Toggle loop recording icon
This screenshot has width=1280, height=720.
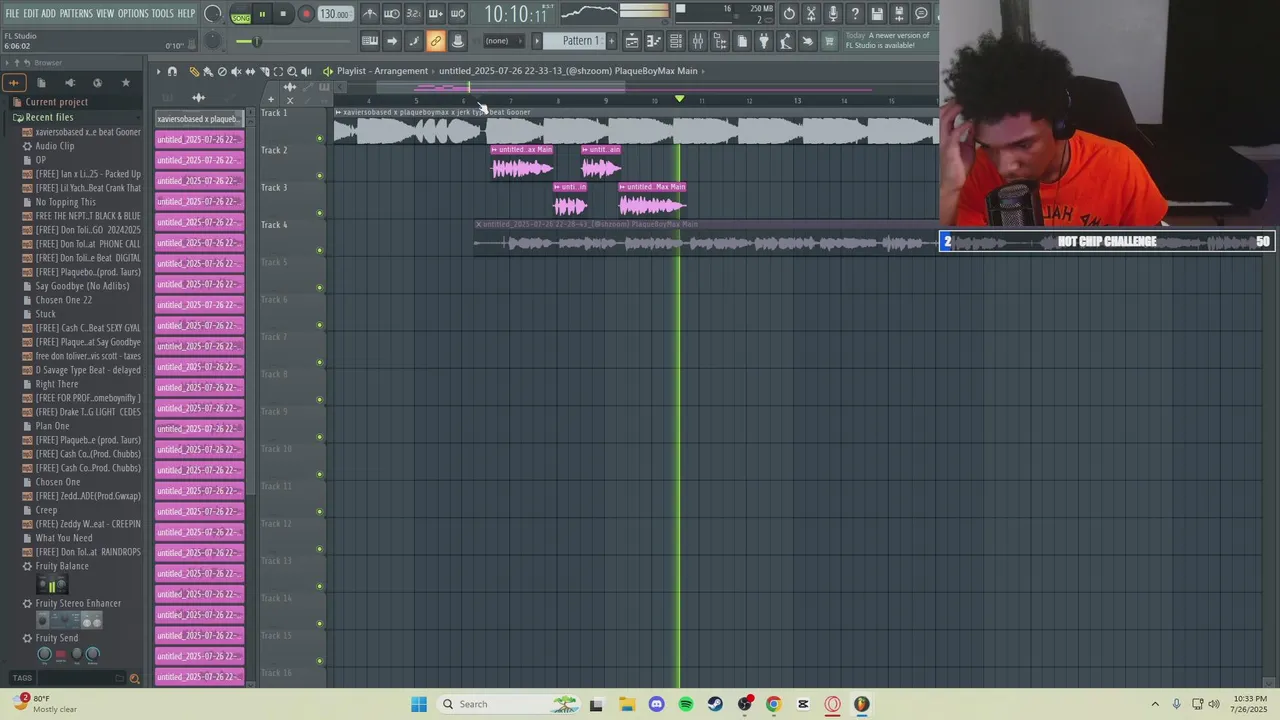[458, 14]
